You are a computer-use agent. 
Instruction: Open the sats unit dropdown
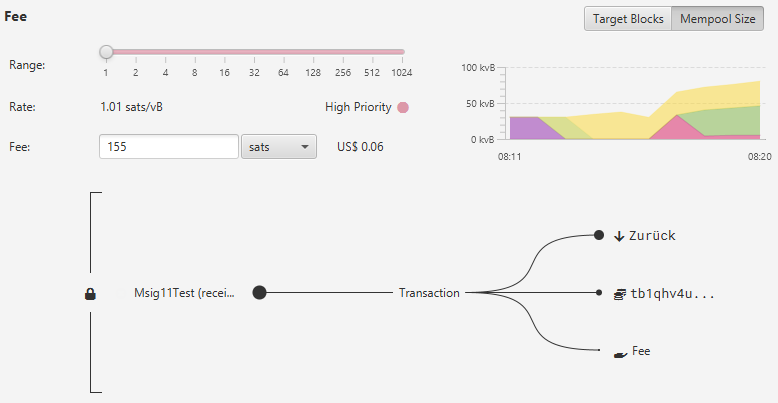(279, 147)
